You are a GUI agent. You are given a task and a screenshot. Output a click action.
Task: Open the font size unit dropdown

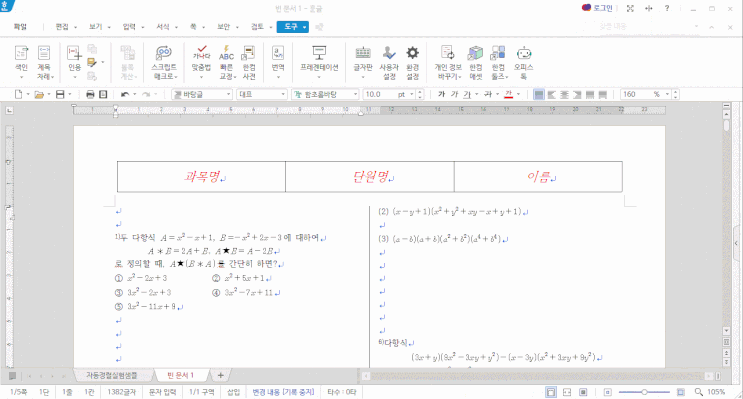click(x=411, y=94)
